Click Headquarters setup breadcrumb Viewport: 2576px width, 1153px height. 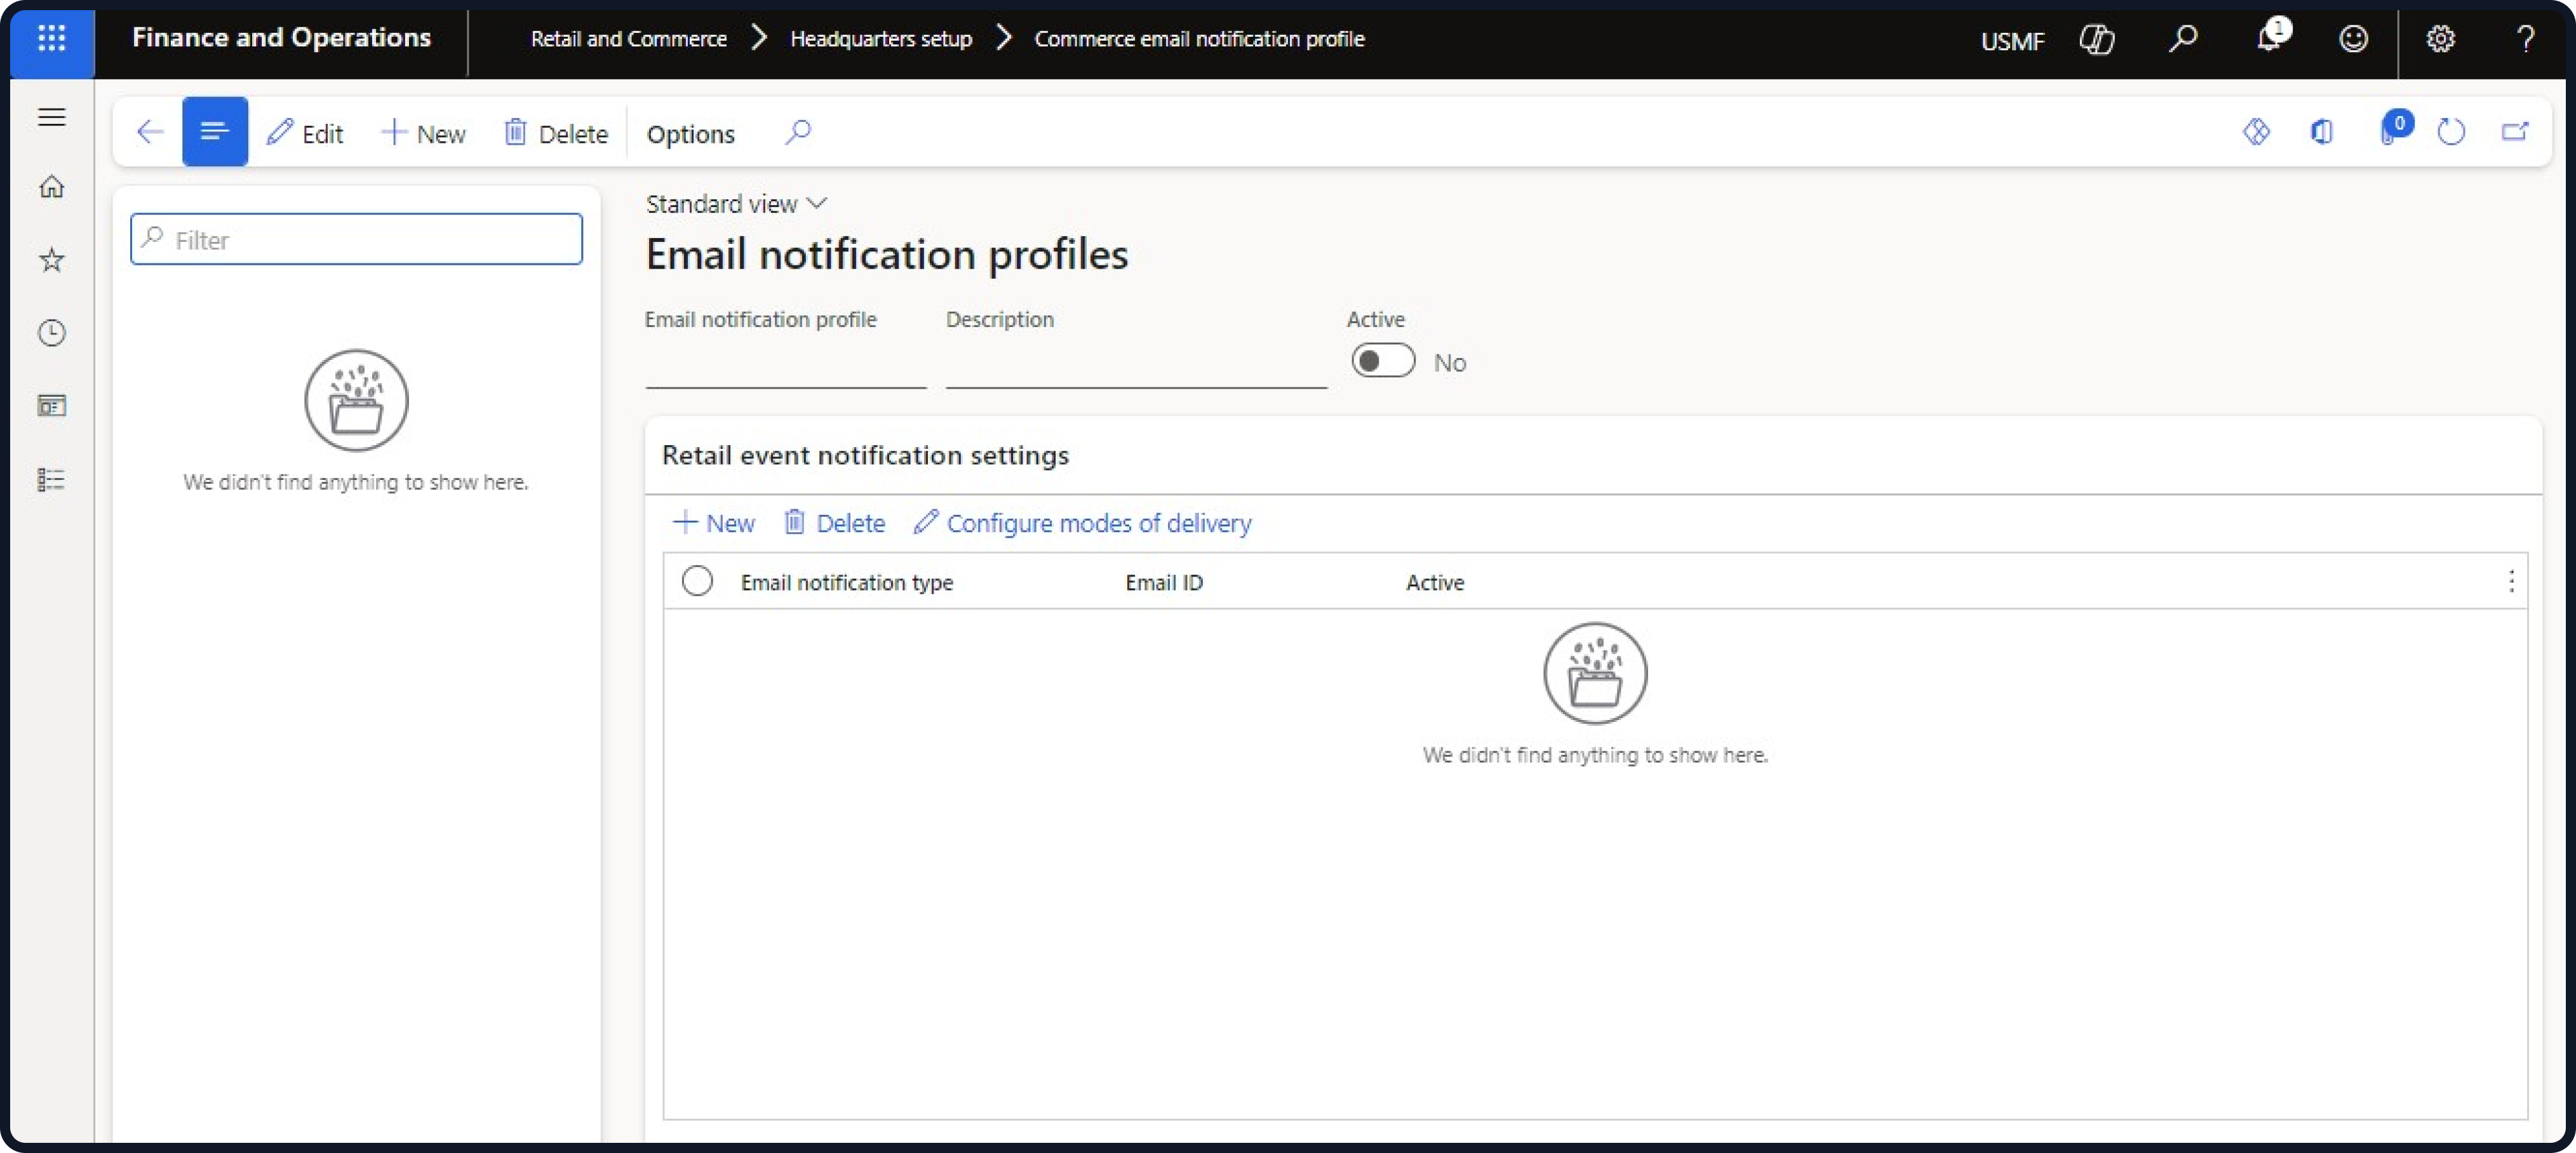click(880, 39)
